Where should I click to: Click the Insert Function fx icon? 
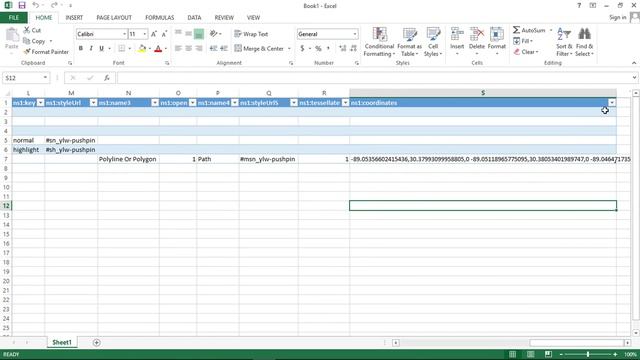pos(107,78)
